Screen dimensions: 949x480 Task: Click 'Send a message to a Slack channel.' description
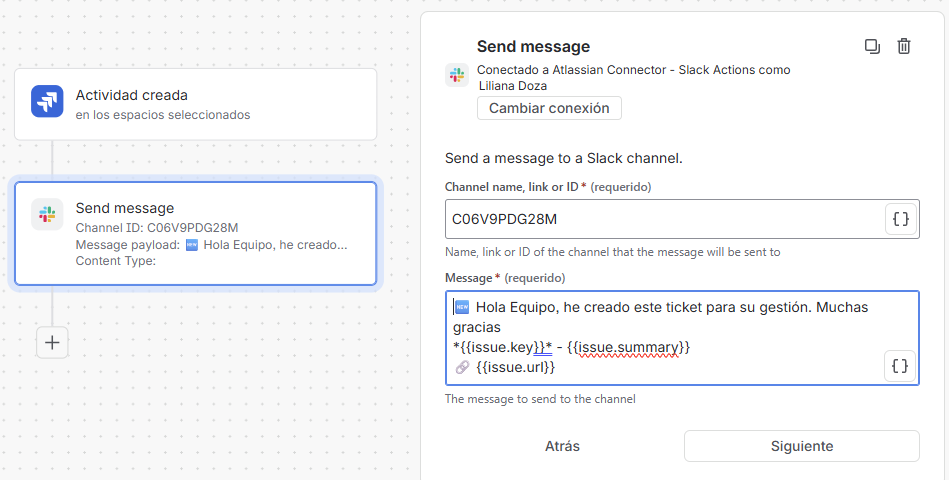click(563, 159)
